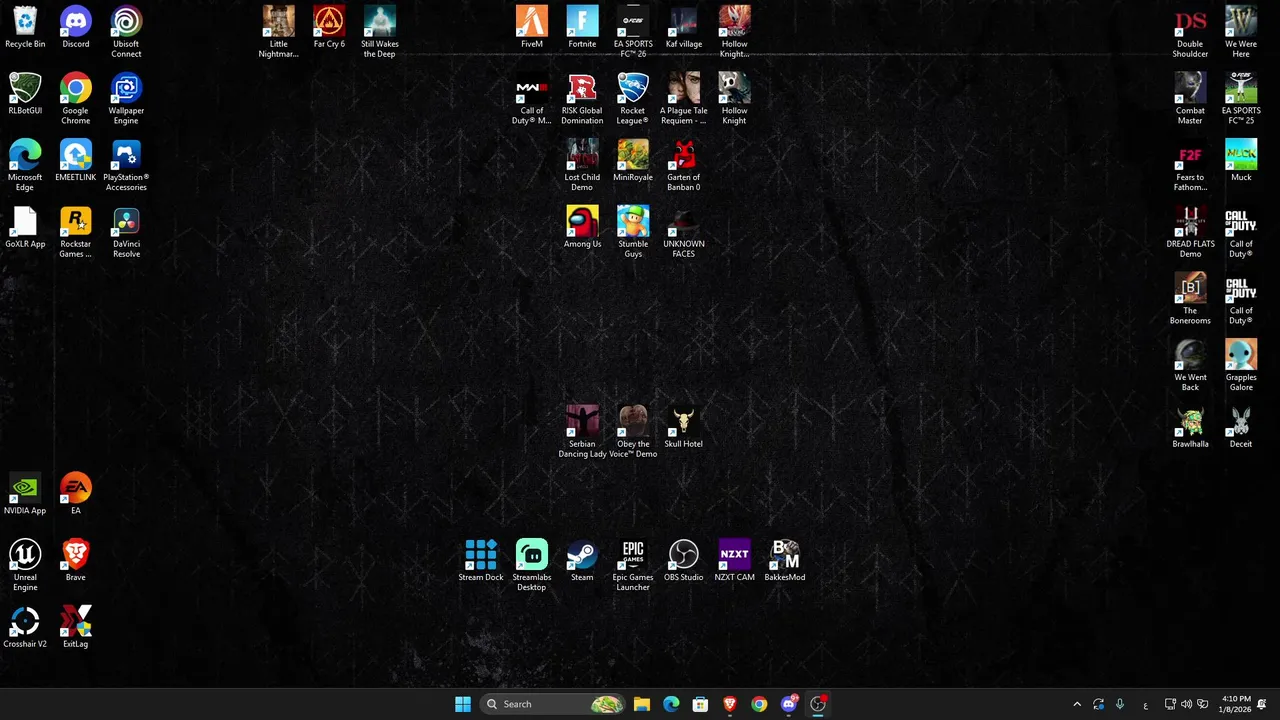Select the Wallpaper Engine desktop icon
The image size is (1280, 720).
coord(126,99)
